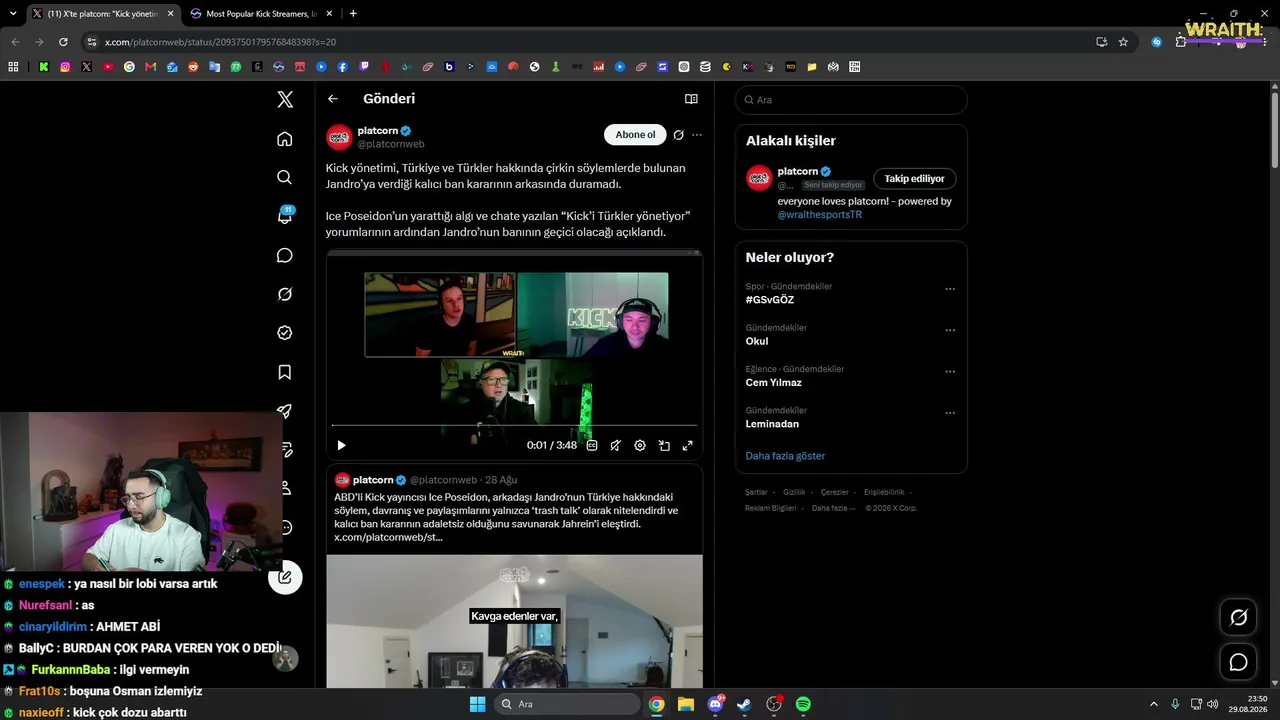The width and height of the screenshot is (1280, 720).
Task: Click the X search field labeled Ara
Action: coord(851,100)
